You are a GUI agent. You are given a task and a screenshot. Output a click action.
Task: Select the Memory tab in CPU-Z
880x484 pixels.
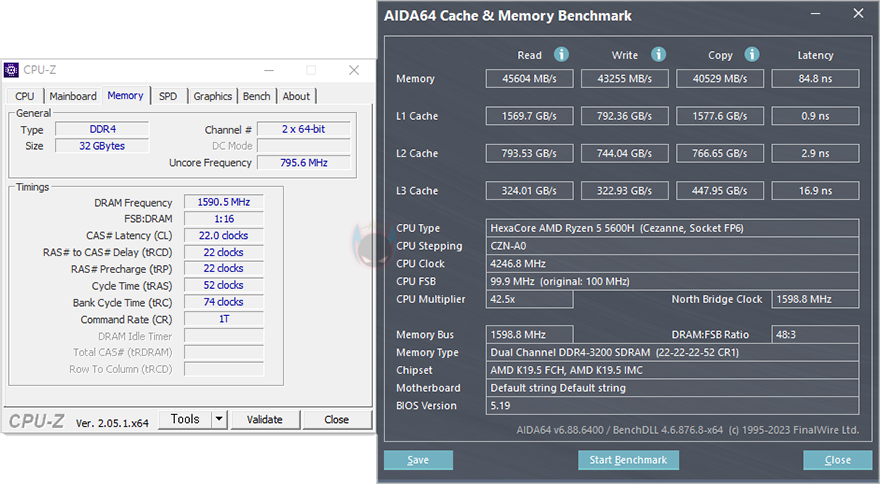point(126,95)
